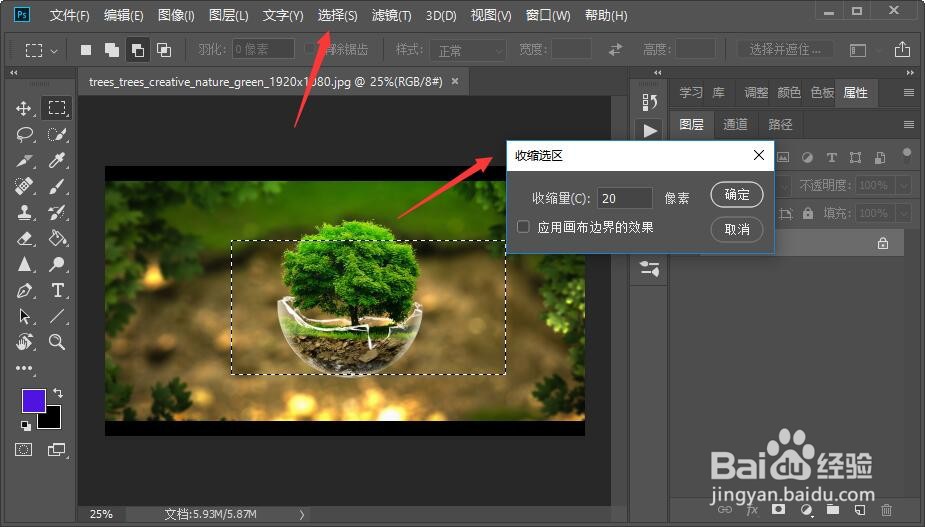
Task: Open the tool preset dropdown arrow
Action: click(x=54, y=51)
